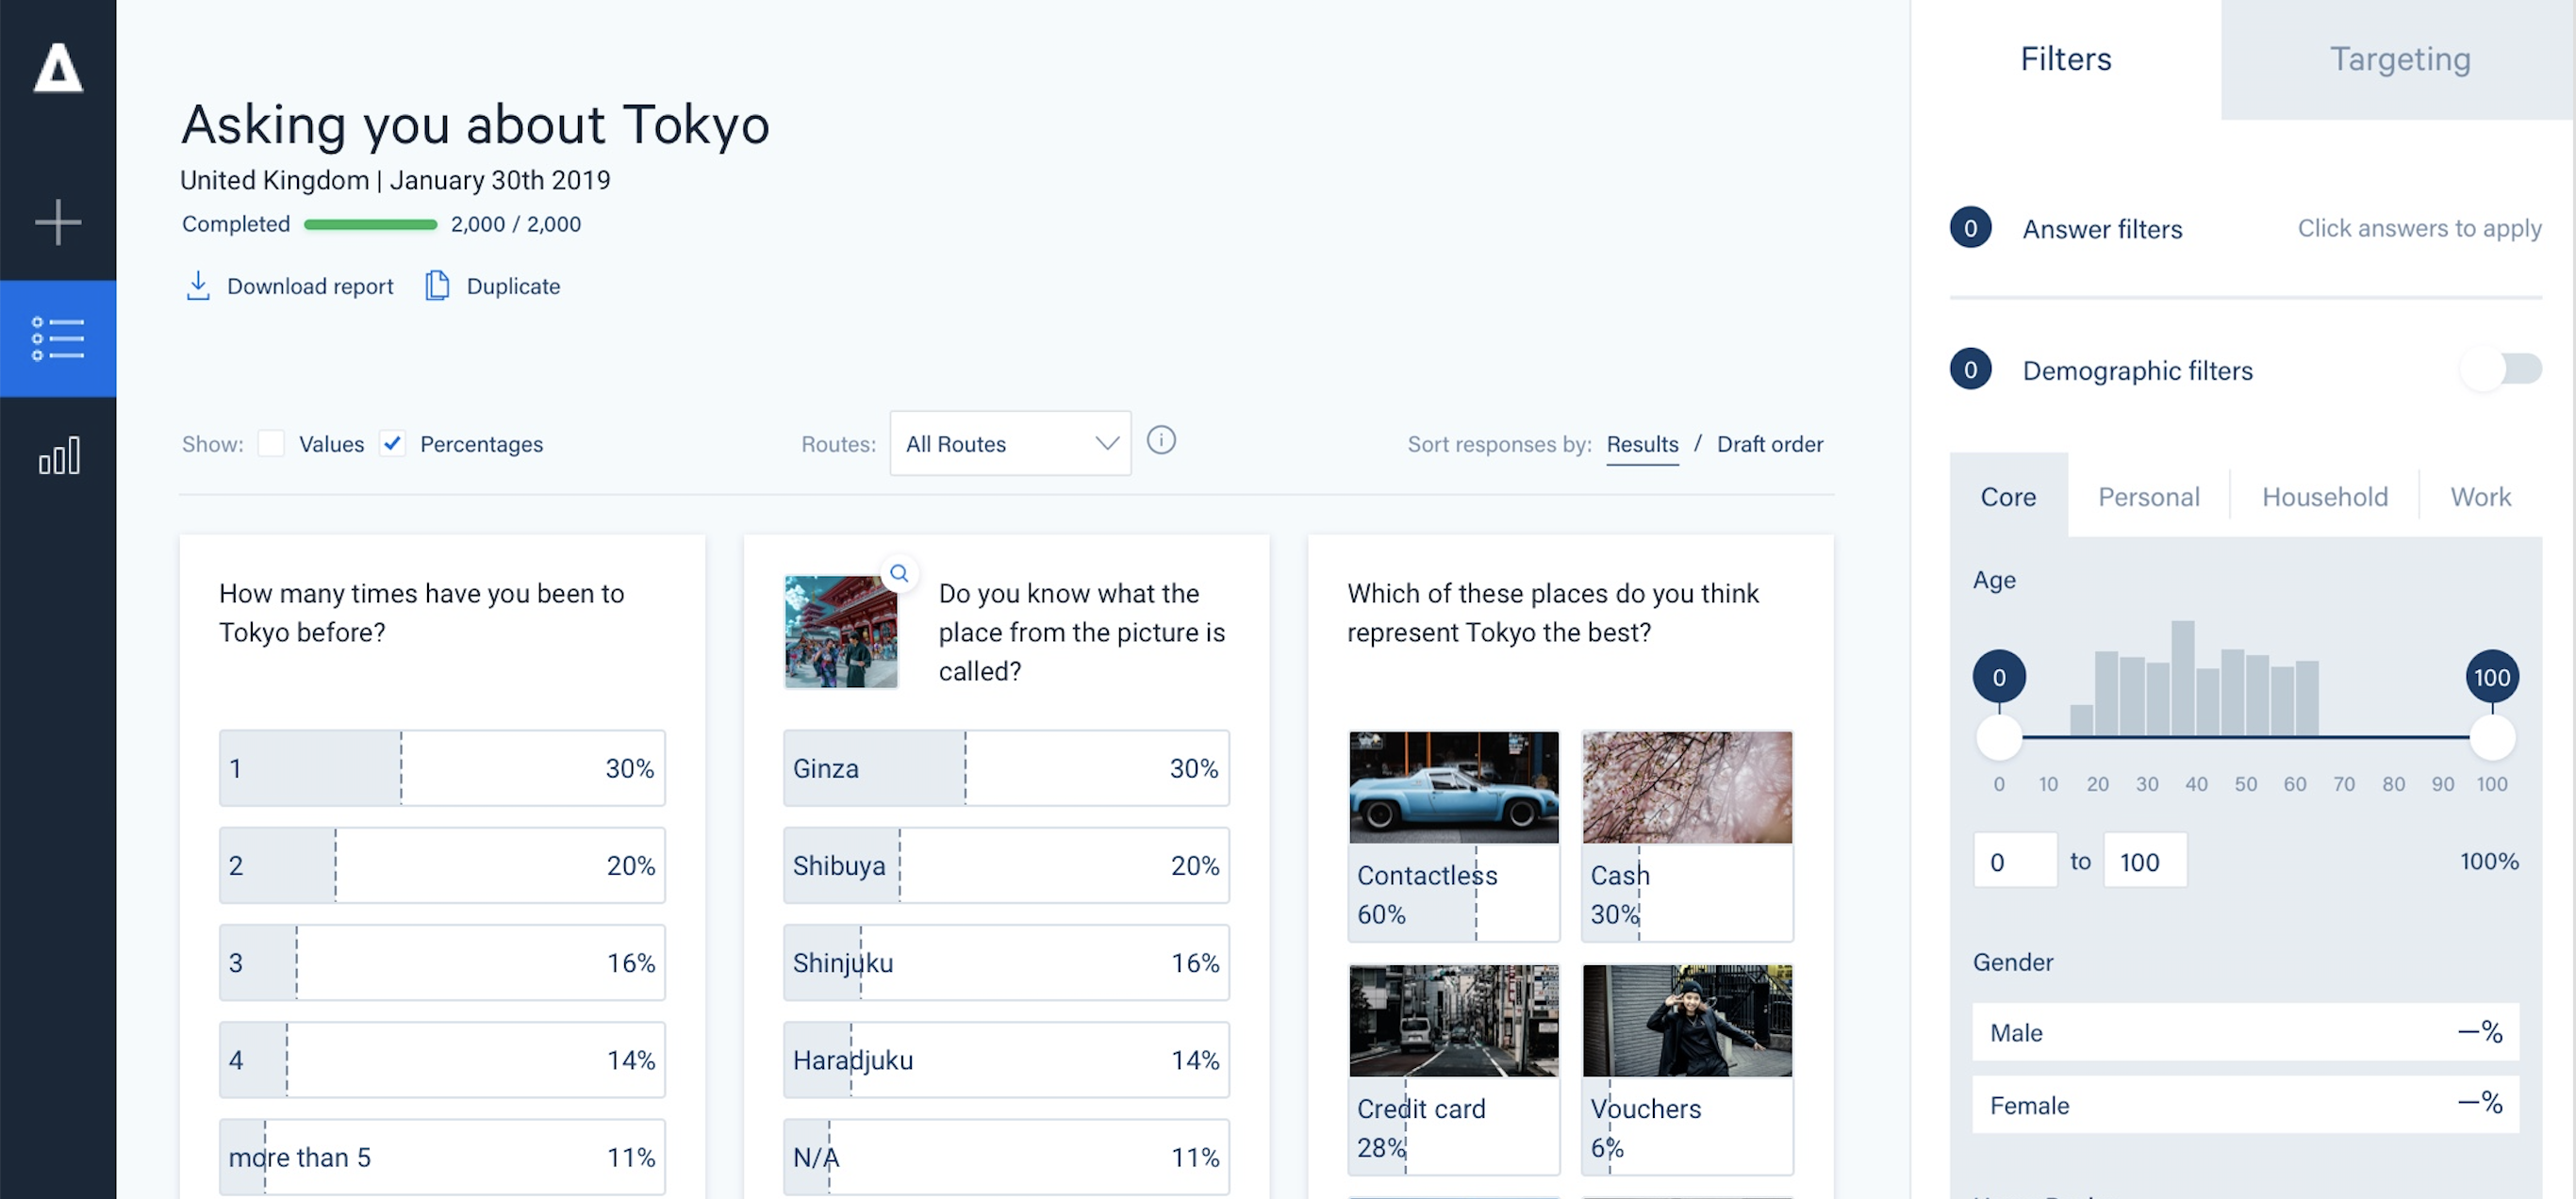Open the Personal demographics tab

tap(2148, 497)
